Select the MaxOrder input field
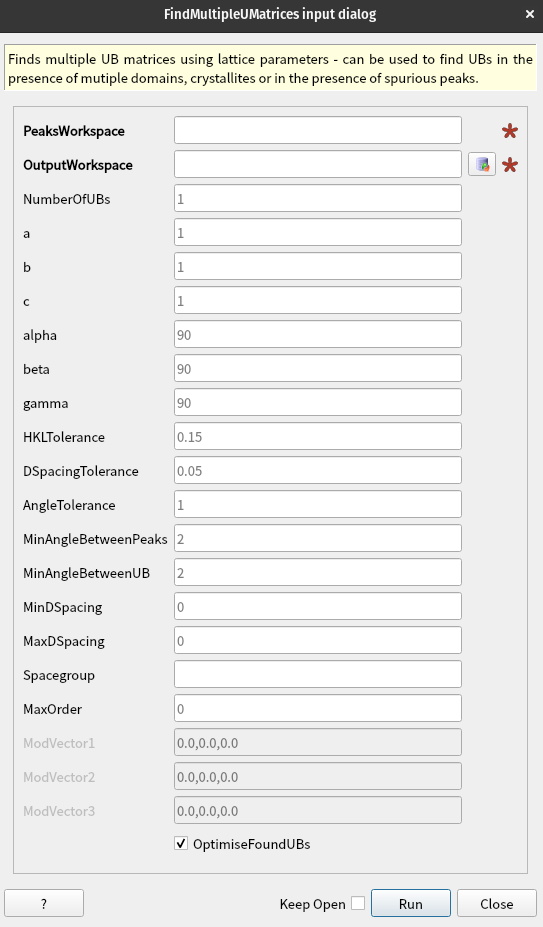Screen dimensions: 543x927 318,708
